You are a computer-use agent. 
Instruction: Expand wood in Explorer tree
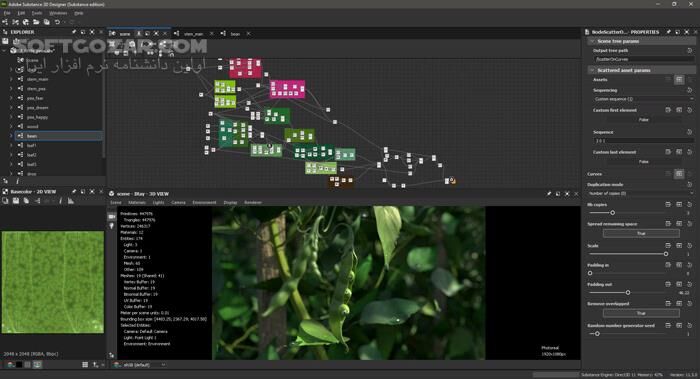[x=11, y=126]
